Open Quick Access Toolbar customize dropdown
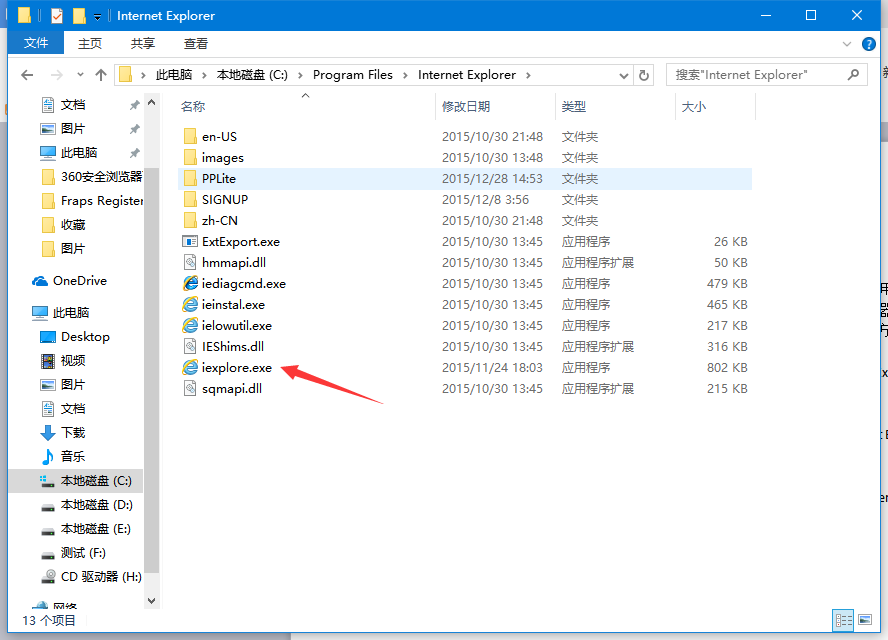Image resolution: width=888 pixels, height=640 pixels. click(x=97, y=16)
